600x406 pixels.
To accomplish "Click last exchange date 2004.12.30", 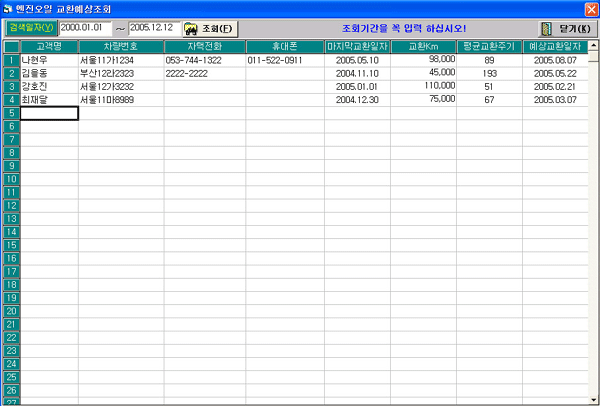I will tap(357, 100).
